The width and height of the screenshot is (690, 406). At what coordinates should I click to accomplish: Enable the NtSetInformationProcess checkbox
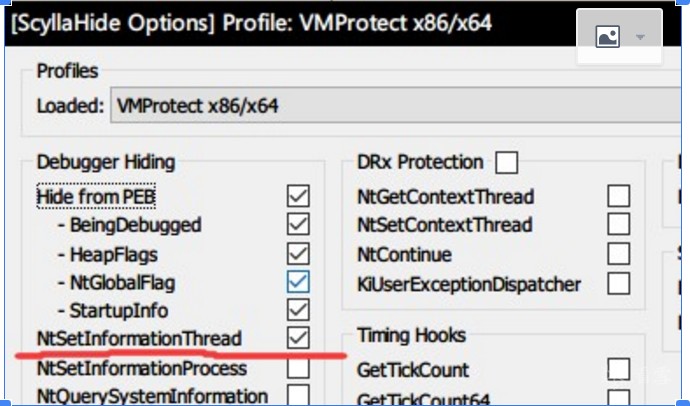tap(298, 368)
